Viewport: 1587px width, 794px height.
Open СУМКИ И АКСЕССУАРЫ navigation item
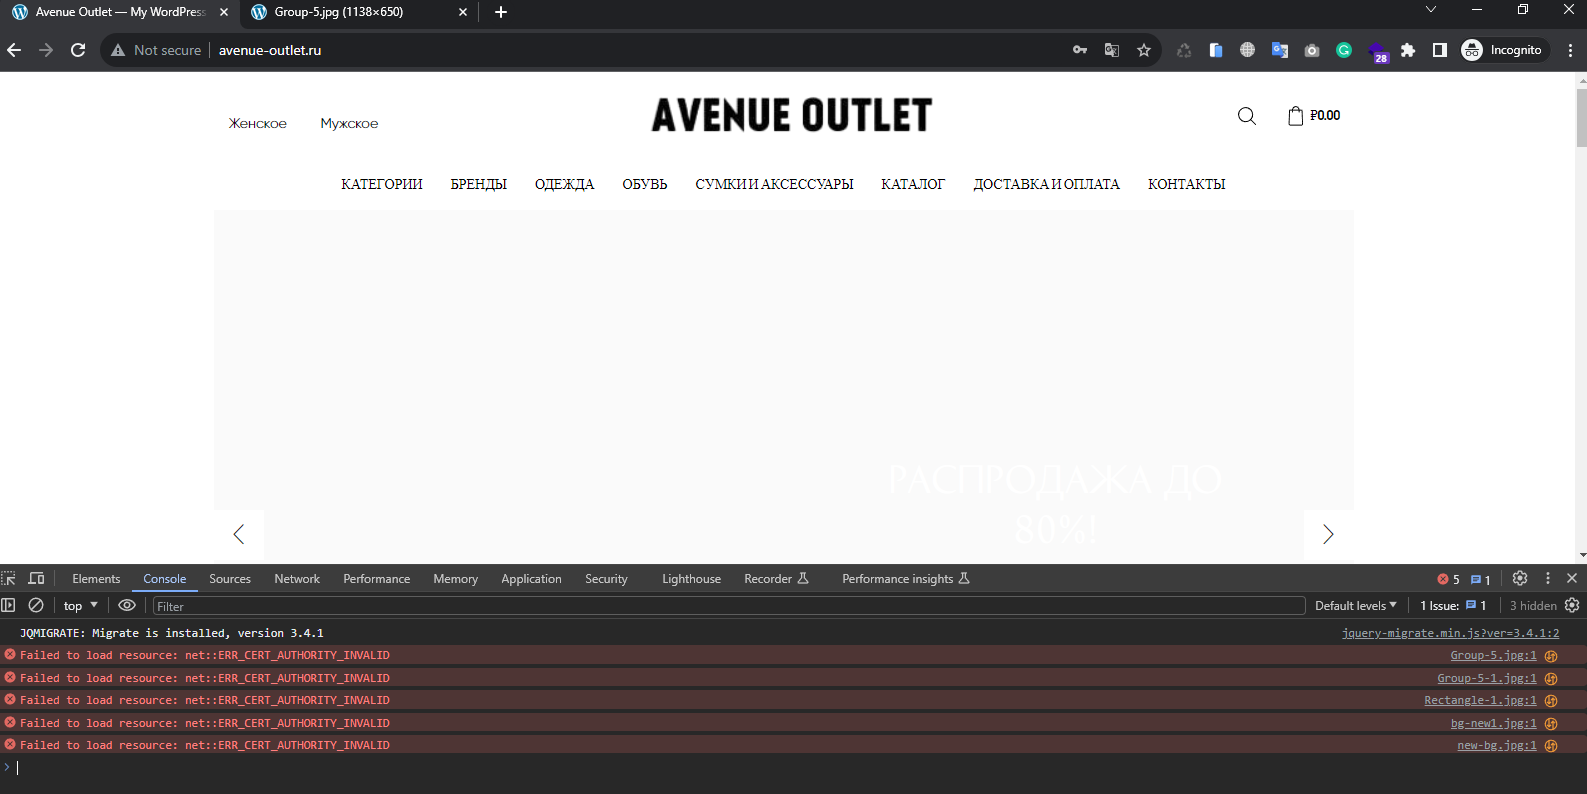tap(775, 184)
